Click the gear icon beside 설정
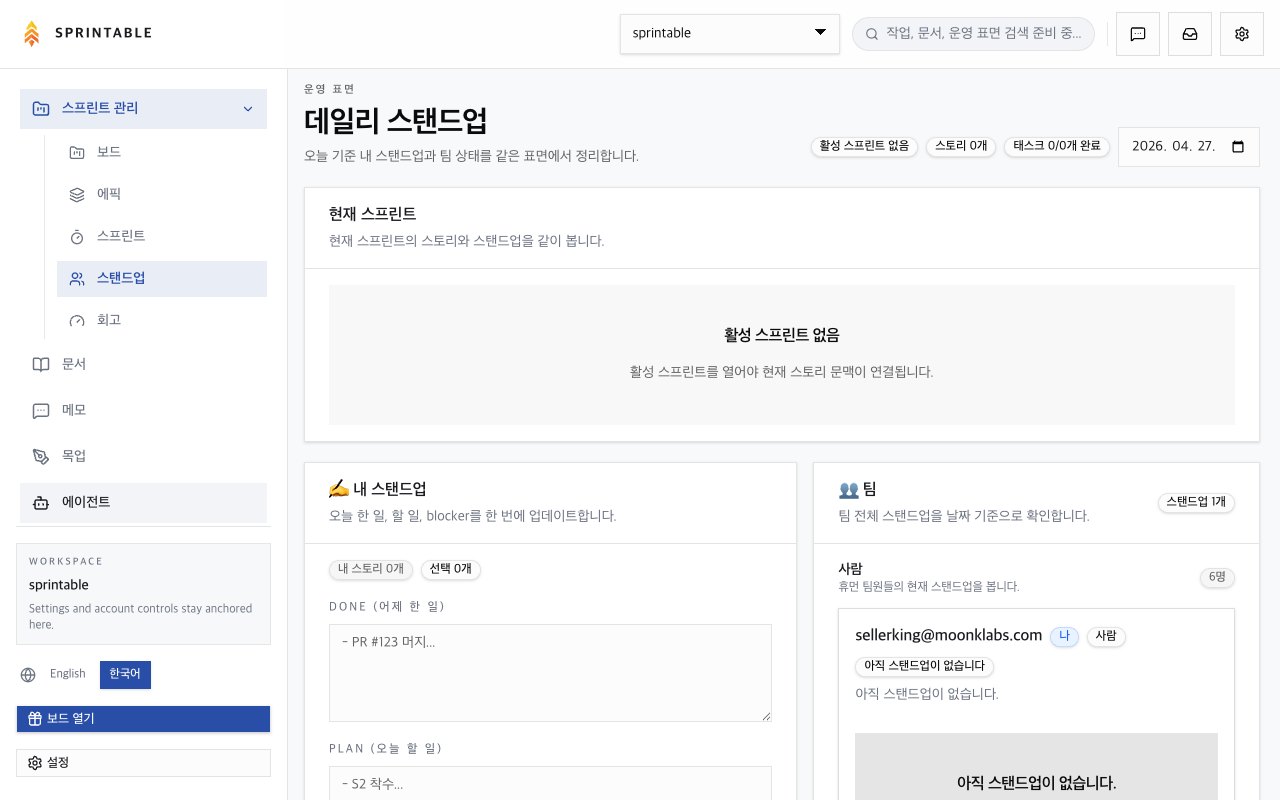Viewport: 1280px width, 800px height. 35,763
